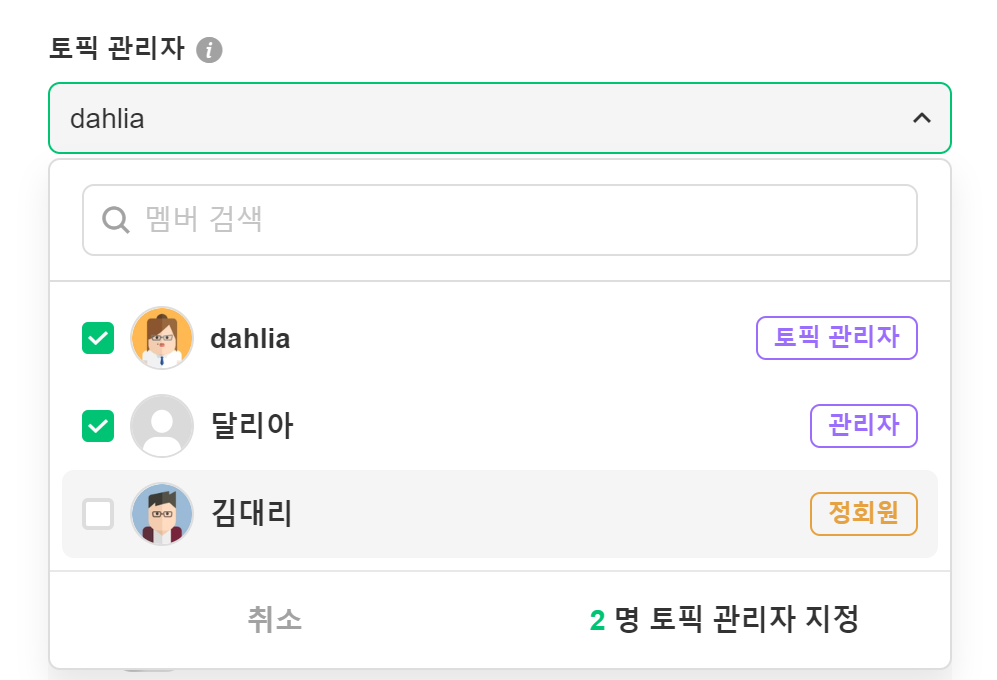Click the 관리자 badge next to 달리아
The width and height of the screenshot is (997, 680).
point(863,426)
